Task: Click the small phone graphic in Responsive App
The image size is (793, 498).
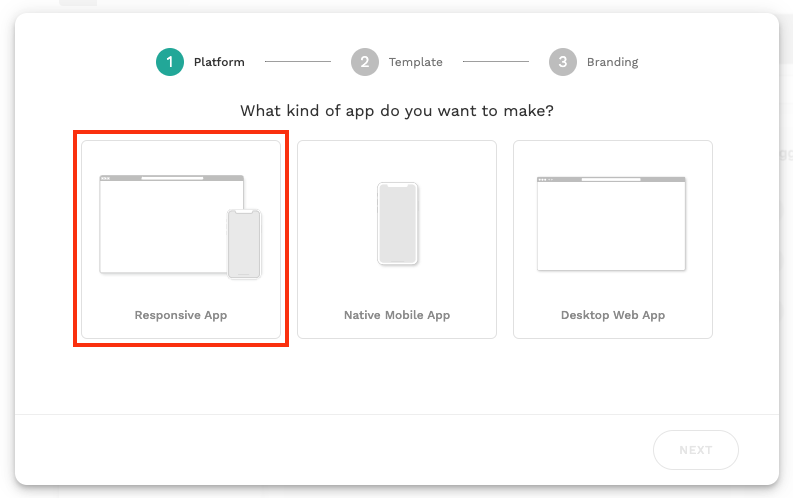Action: coord(244,244)
